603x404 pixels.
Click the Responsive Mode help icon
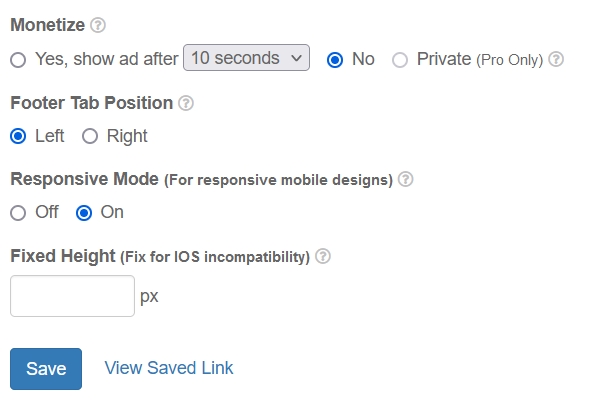coord(405,179)
